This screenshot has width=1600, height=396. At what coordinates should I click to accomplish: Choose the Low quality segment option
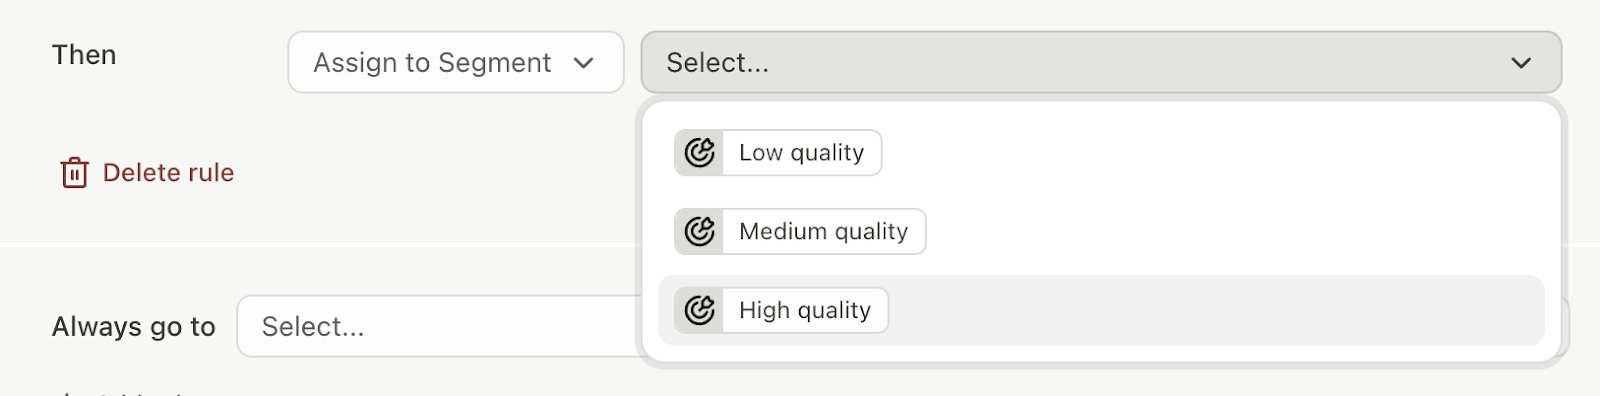tap(778, 153)
